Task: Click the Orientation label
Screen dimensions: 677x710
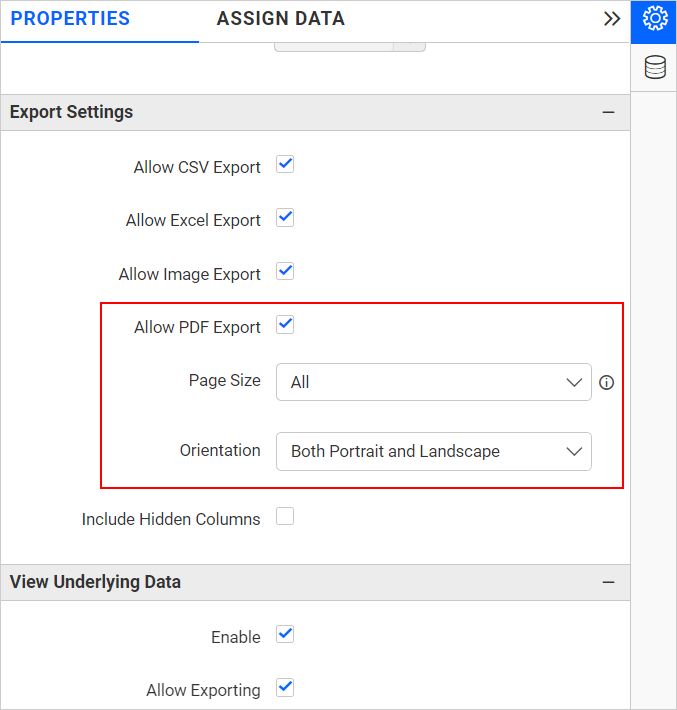Action: 220,451
